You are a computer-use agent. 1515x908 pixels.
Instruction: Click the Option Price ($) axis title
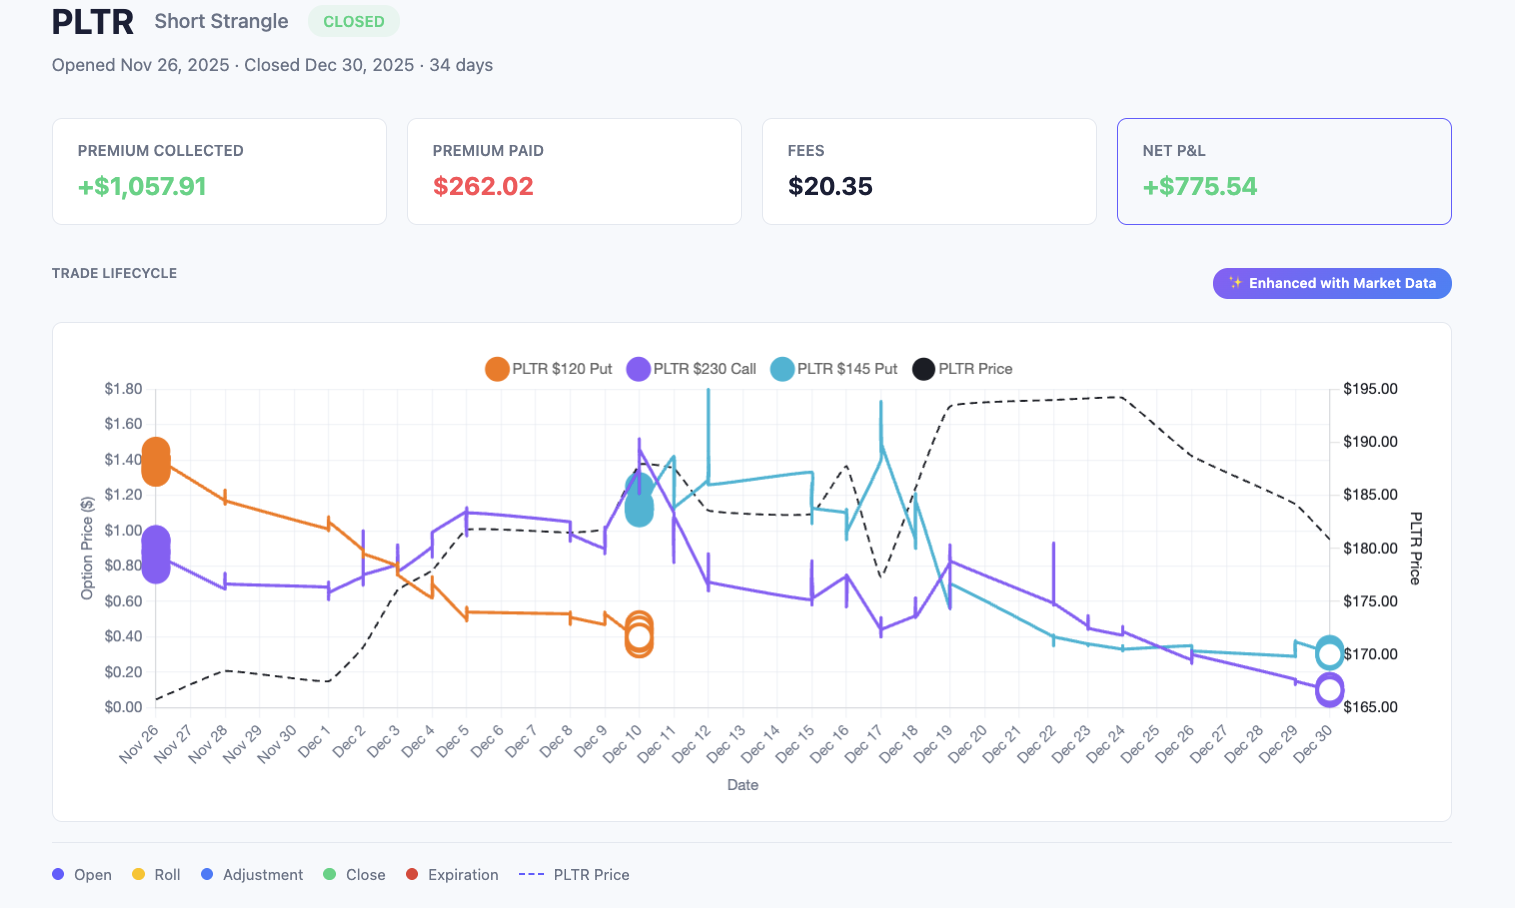[x=87, y=548]
